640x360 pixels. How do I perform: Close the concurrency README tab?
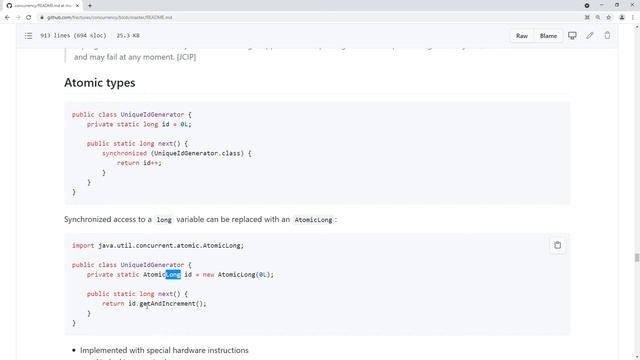point(77,6)
